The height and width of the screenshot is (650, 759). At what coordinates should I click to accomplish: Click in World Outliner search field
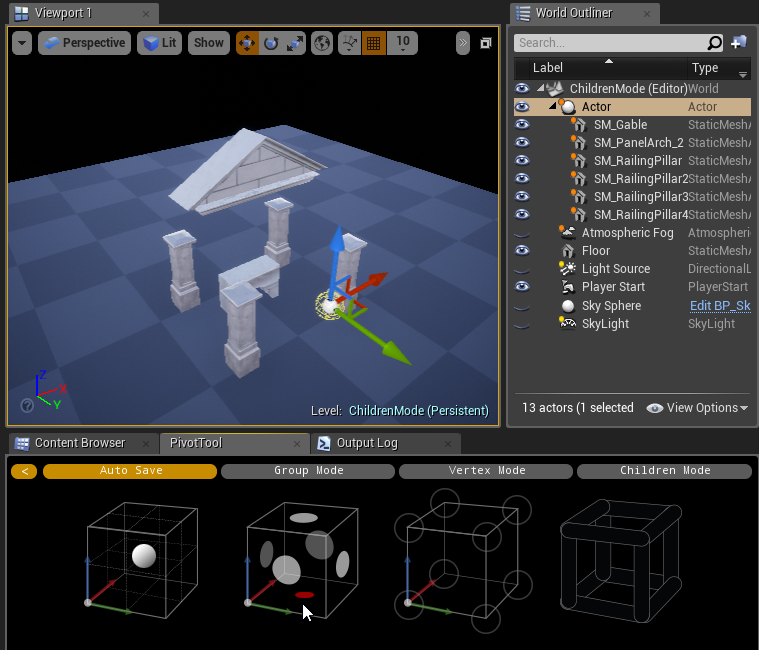611,43
